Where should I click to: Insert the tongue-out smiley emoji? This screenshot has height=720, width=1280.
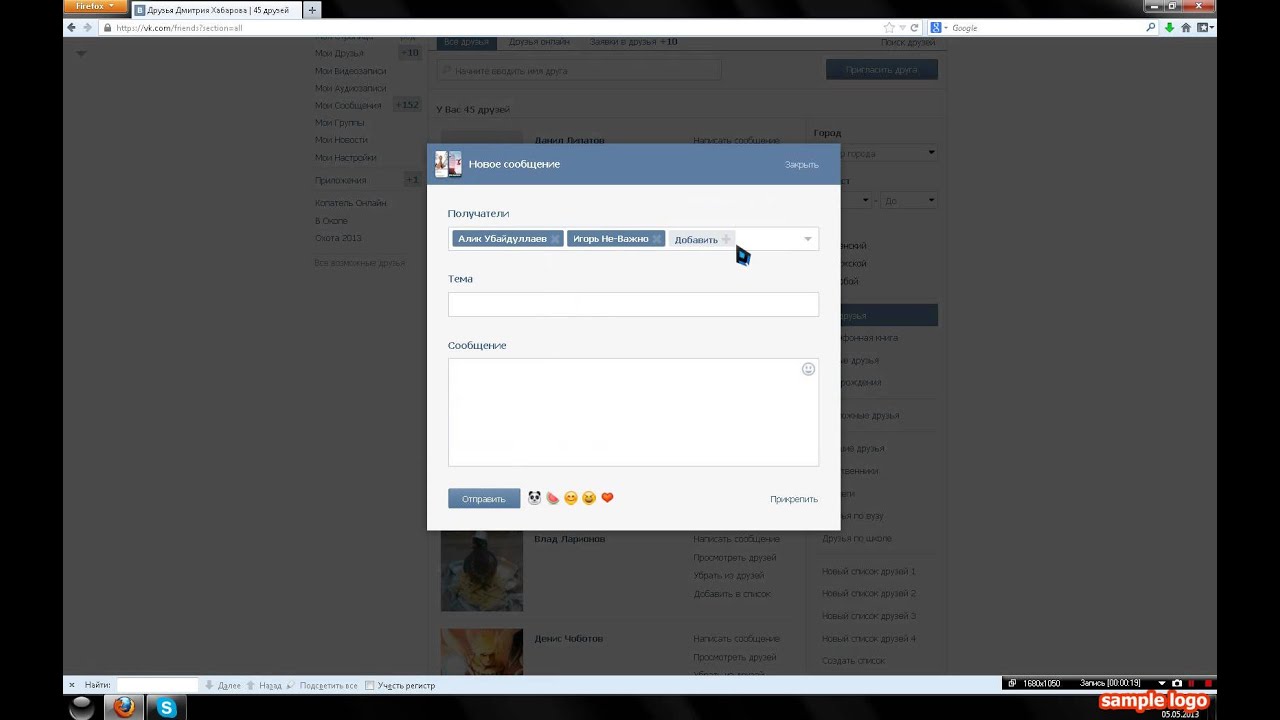point(589,498)
